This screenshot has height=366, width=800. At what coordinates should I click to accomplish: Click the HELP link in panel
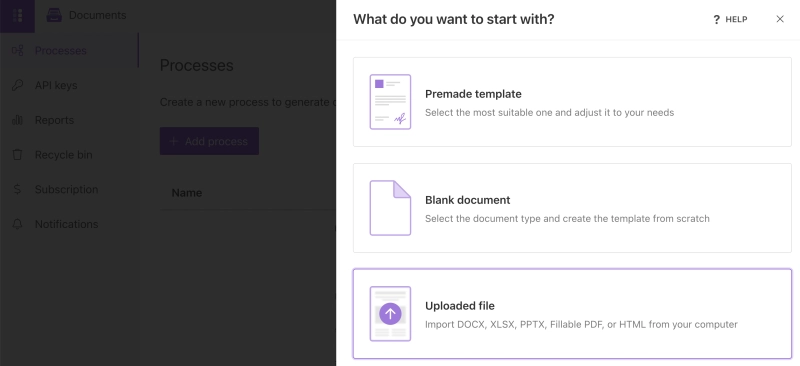coord(736,19)
